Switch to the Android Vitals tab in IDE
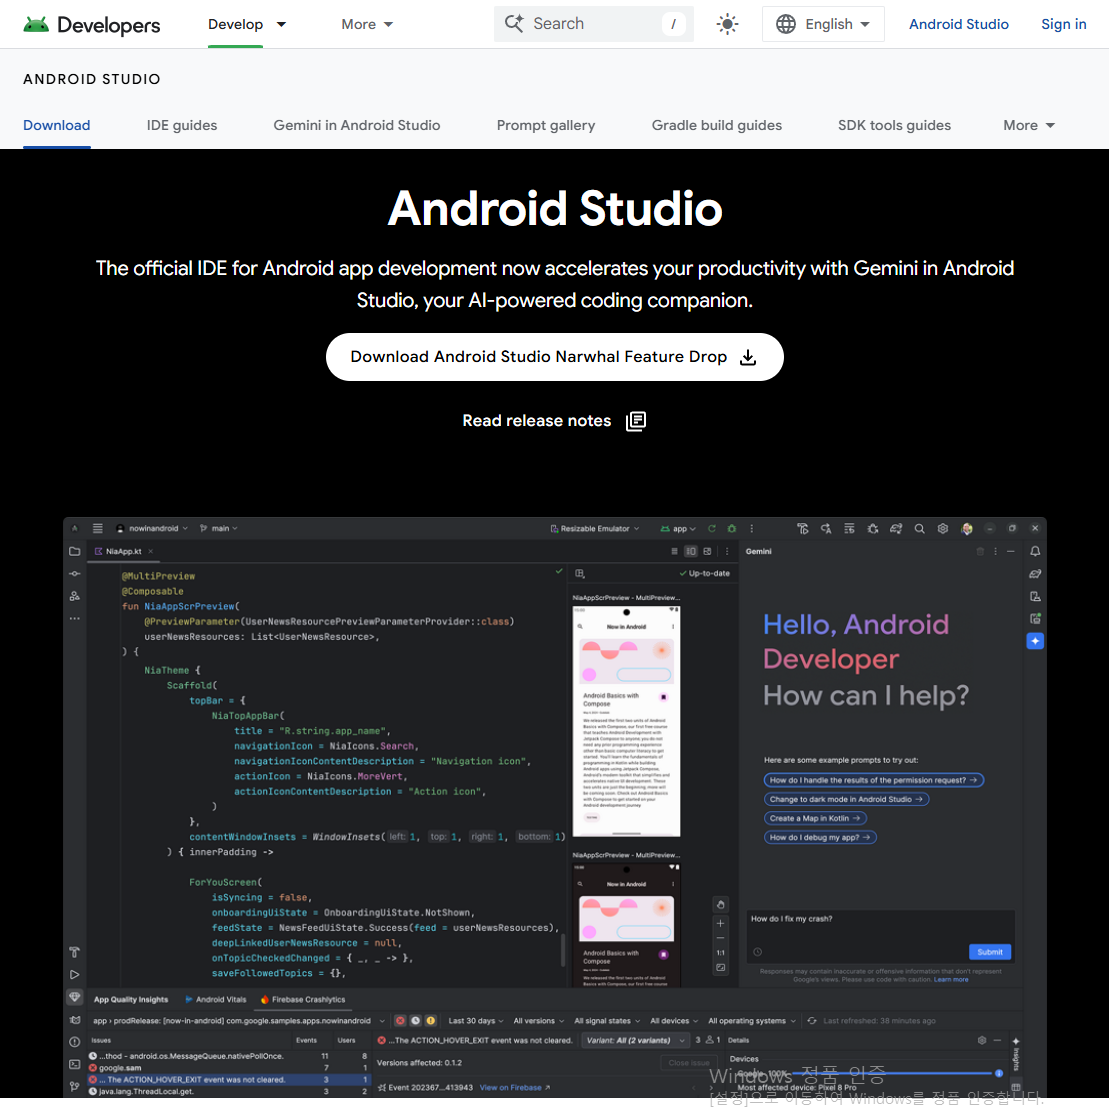 [x=216, y=999]
